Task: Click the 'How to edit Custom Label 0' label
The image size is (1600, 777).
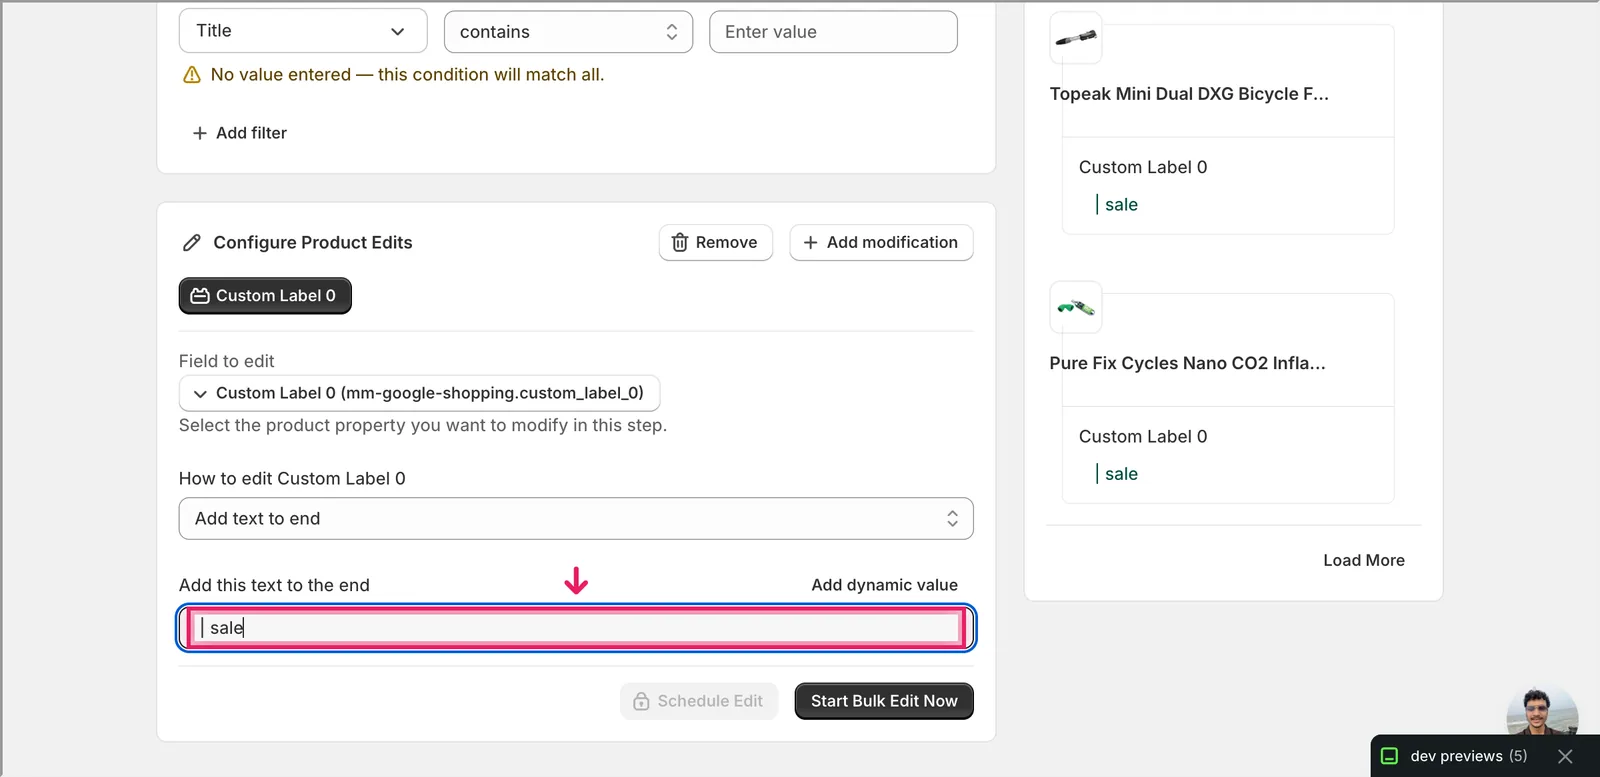Action: [292, 479]
